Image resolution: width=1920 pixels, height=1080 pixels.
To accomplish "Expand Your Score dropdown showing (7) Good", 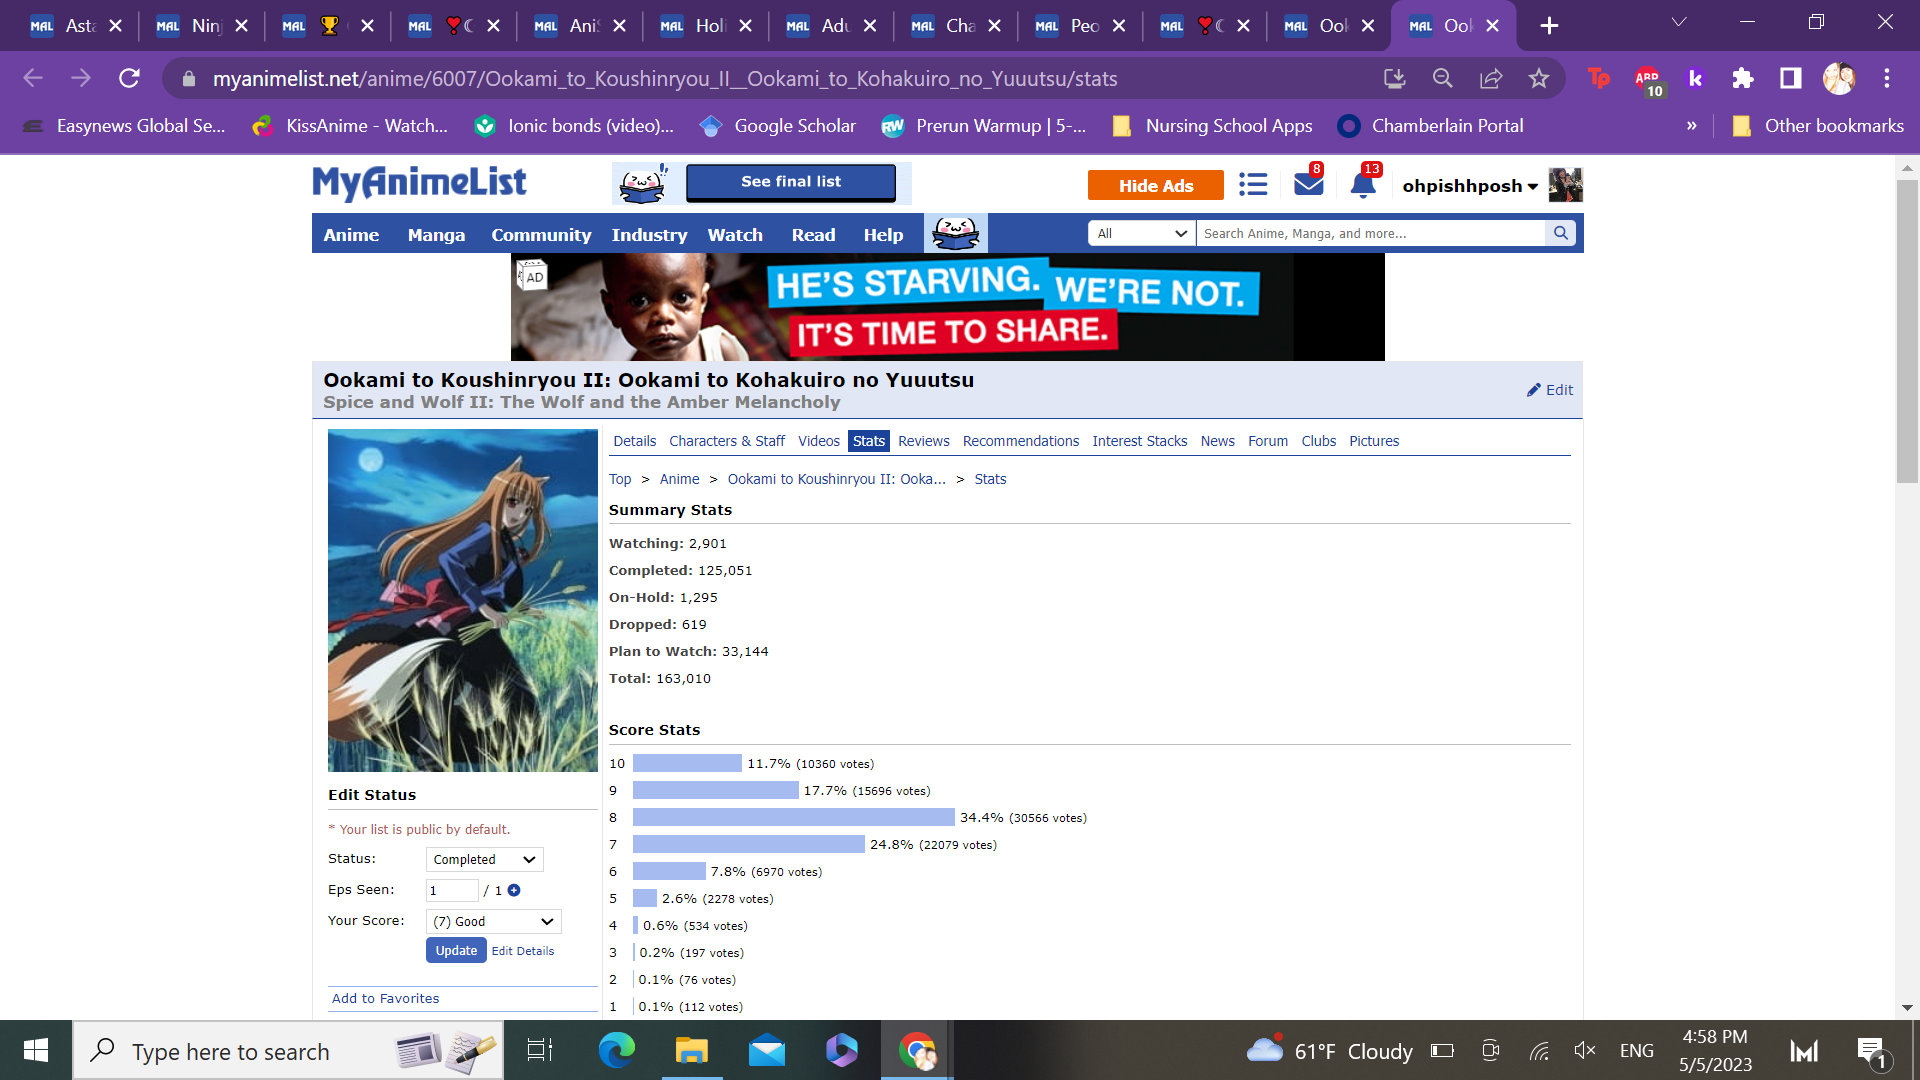I will click(493, 921).
